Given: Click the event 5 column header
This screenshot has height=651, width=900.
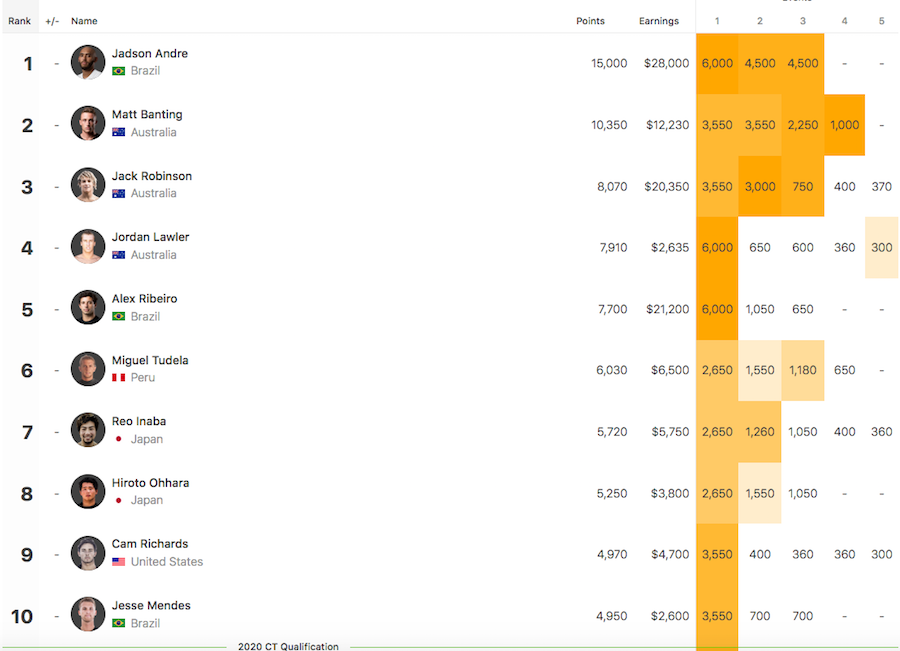Looking at the screenshot, I should coord(882,21).
